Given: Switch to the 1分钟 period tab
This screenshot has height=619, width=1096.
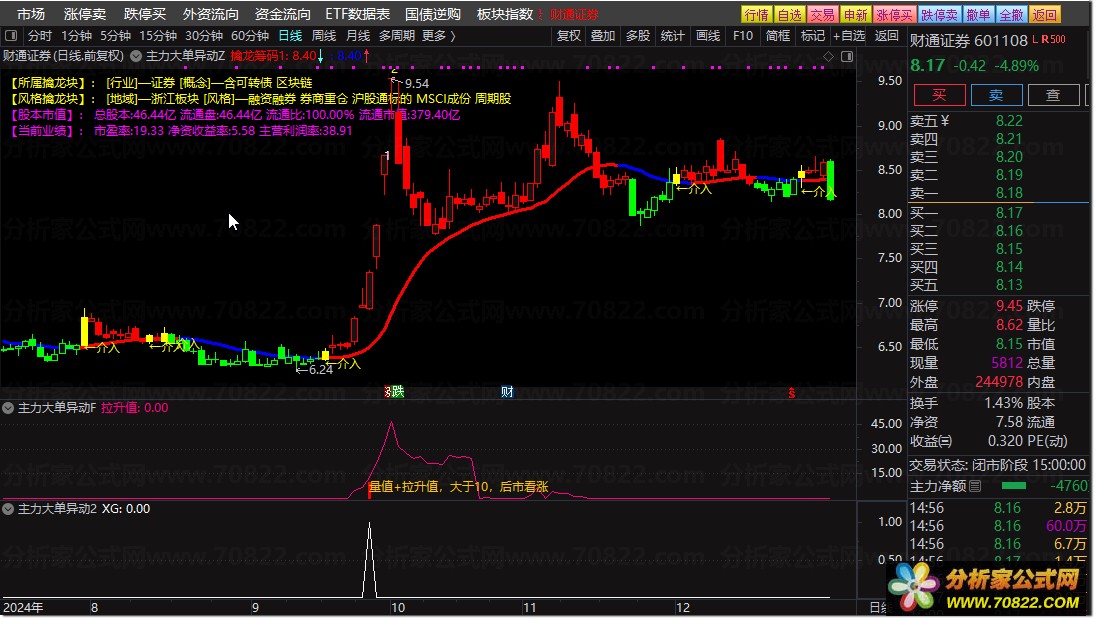Looking at the screenshot, I should (x=77, y=35).
